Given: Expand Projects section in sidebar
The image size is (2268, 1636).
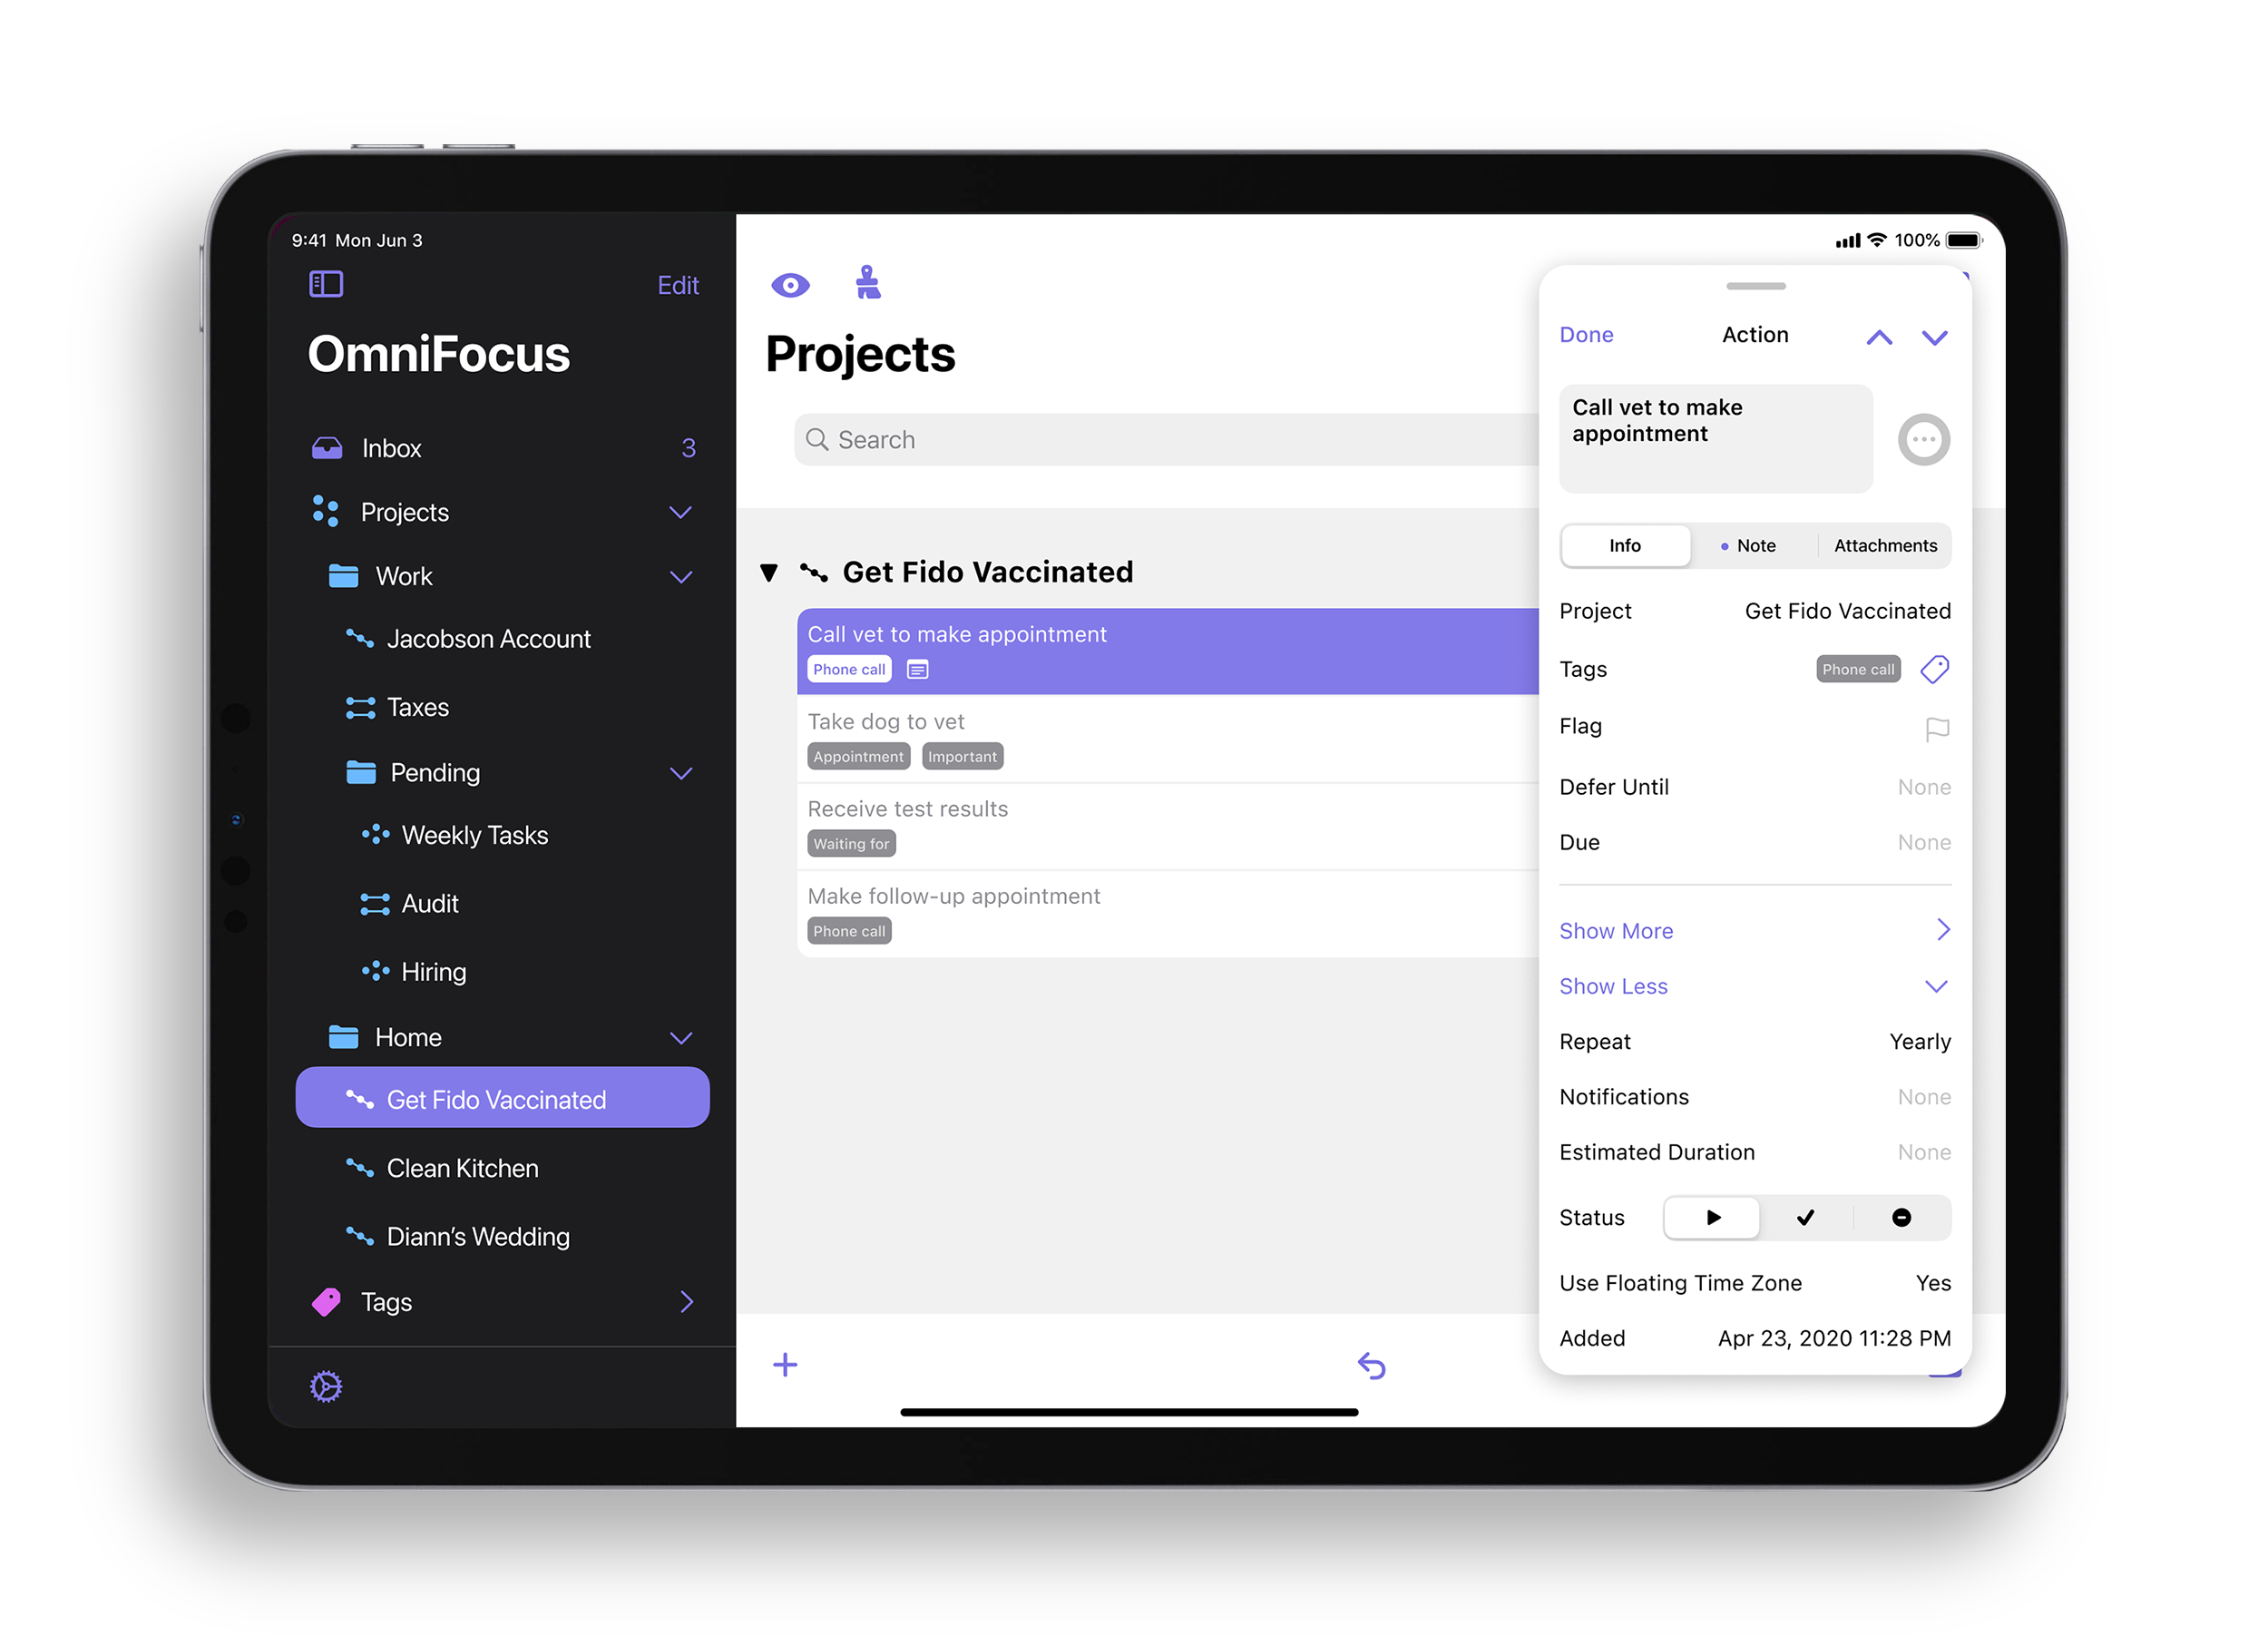Looking at the screenshot, I should (x=685, y=513).
